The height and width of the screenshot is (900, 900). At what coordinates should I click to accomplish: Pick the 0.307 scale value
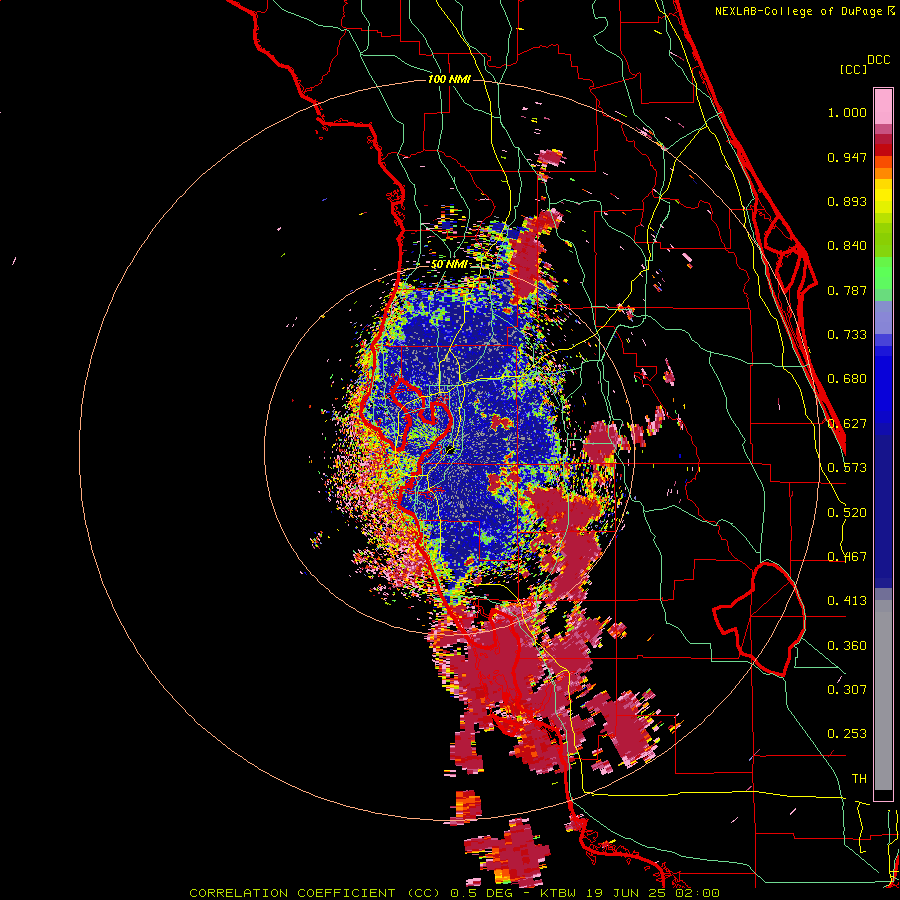tap(847, 689)
